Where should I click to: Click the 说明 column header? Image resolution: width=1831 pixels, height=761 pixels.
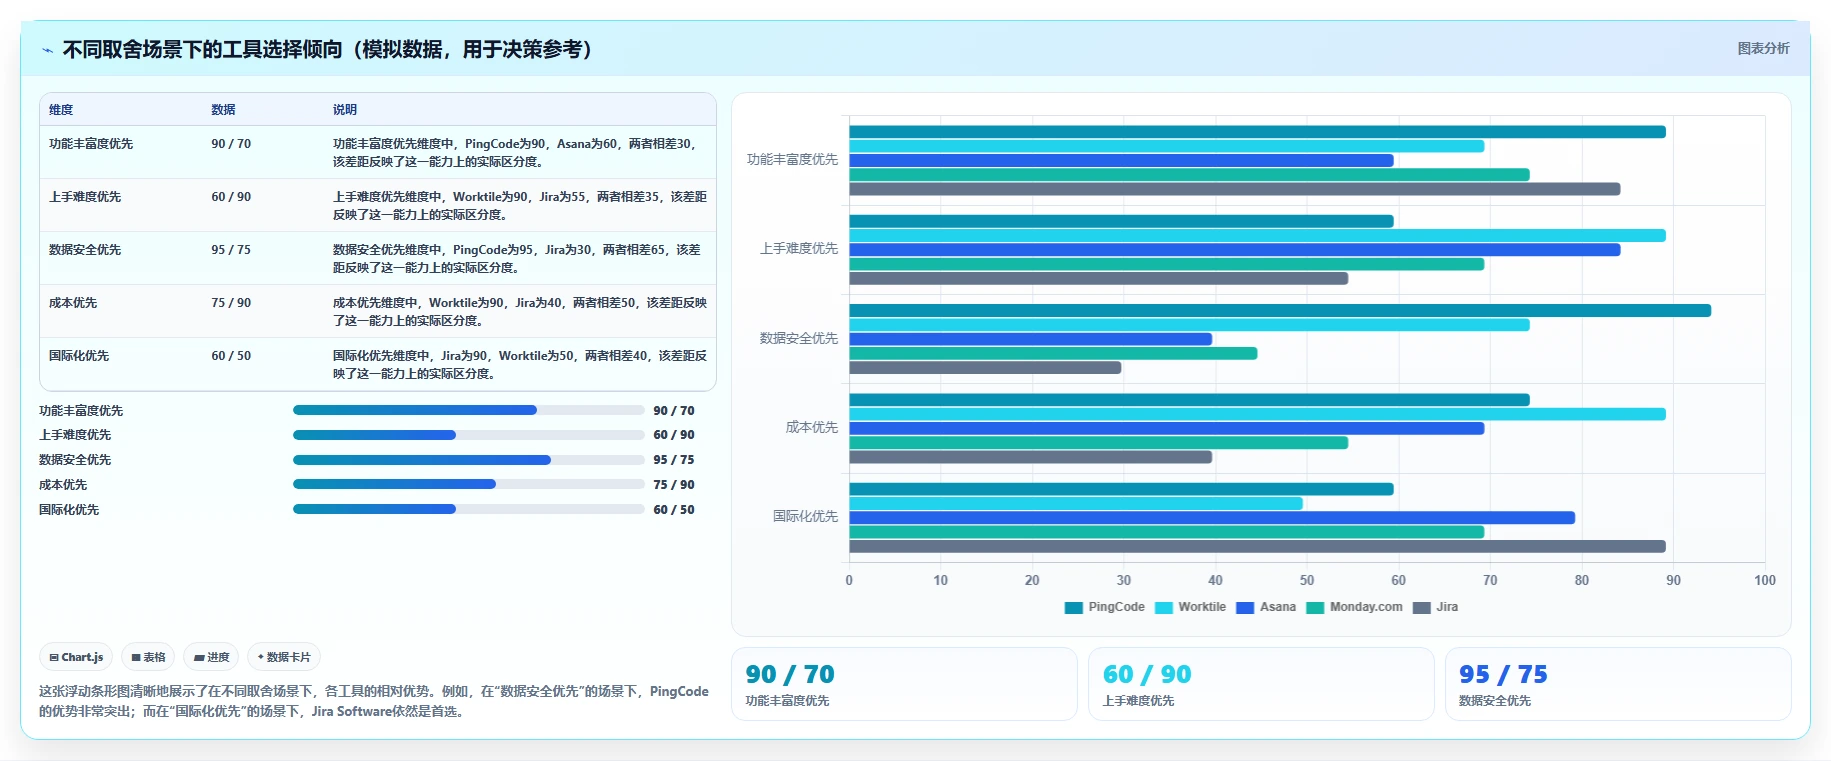coord(345,110)
